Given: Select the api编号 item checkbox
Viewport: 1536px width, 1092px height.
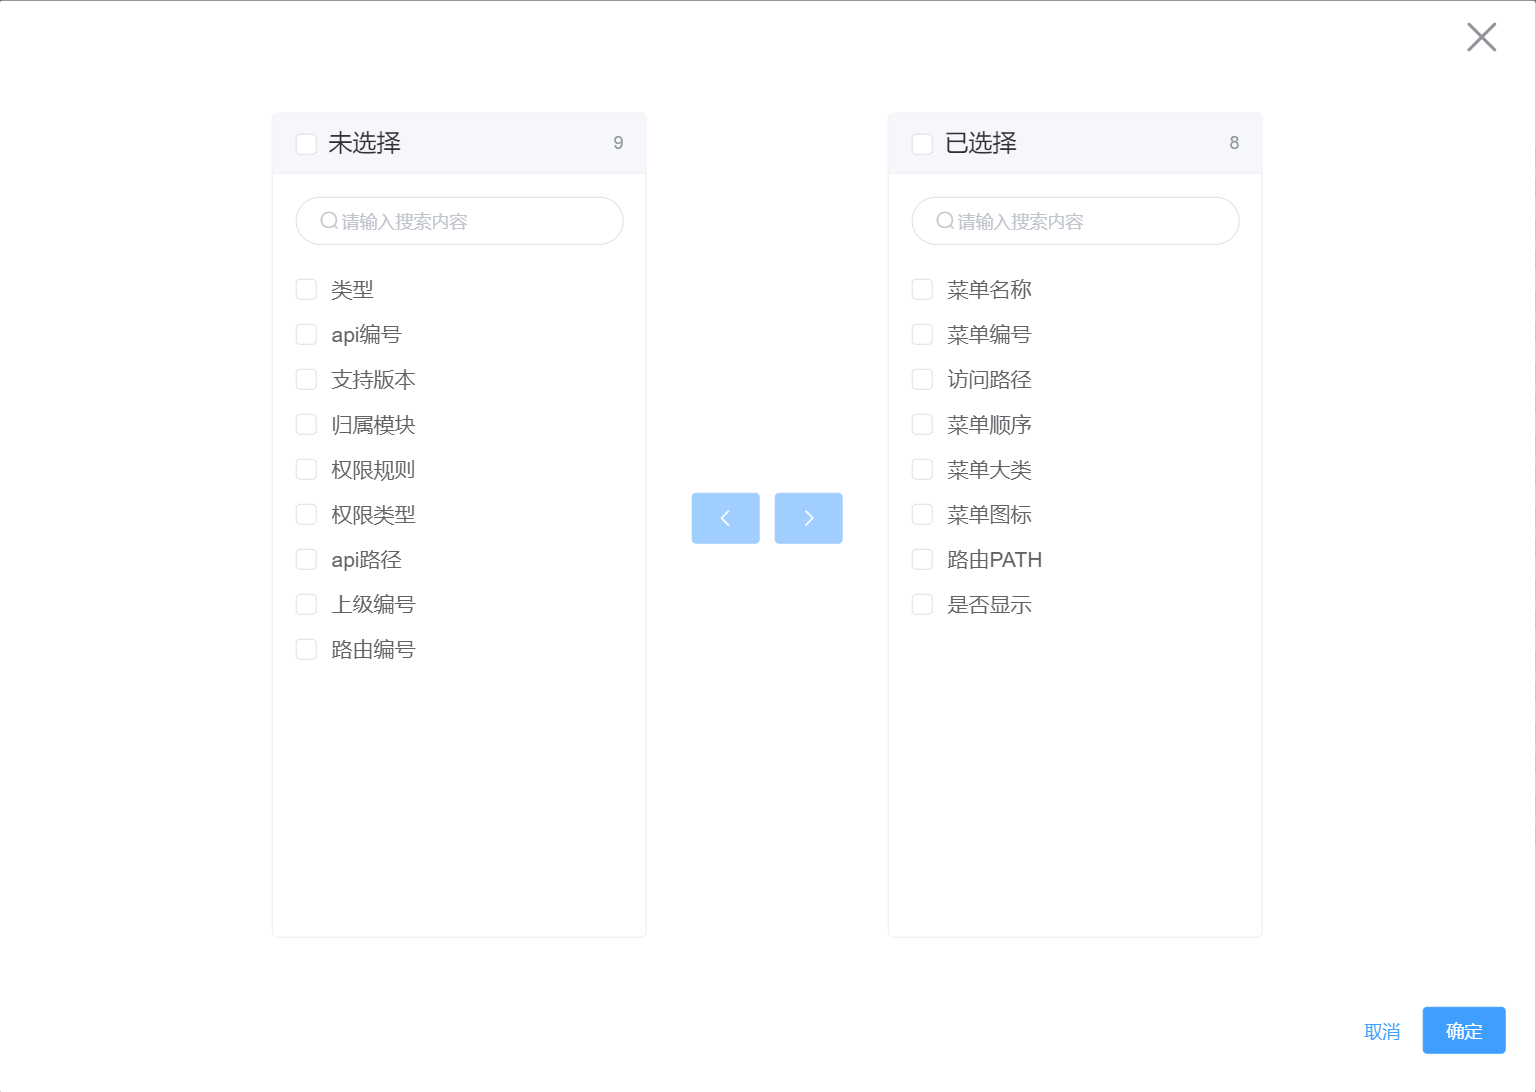Looking at the screenshot, I should (x=306, y=335).
